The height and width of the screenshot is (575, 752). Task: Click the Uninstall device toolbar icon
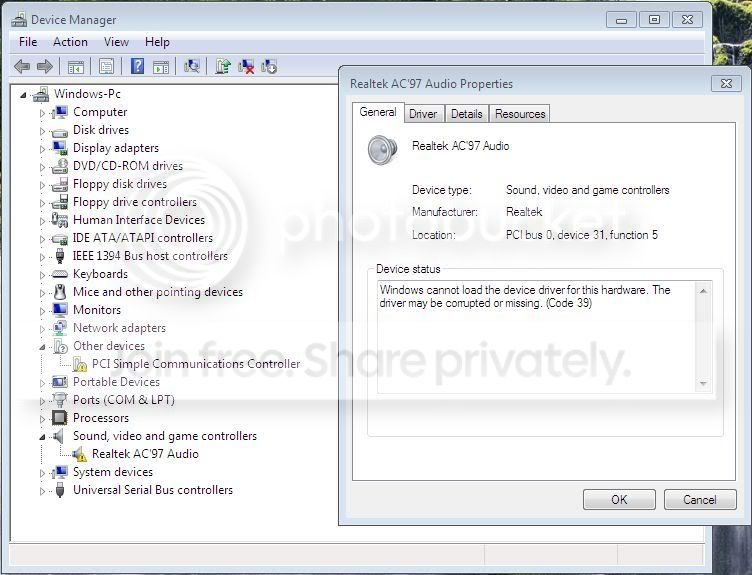coord(246,66)
